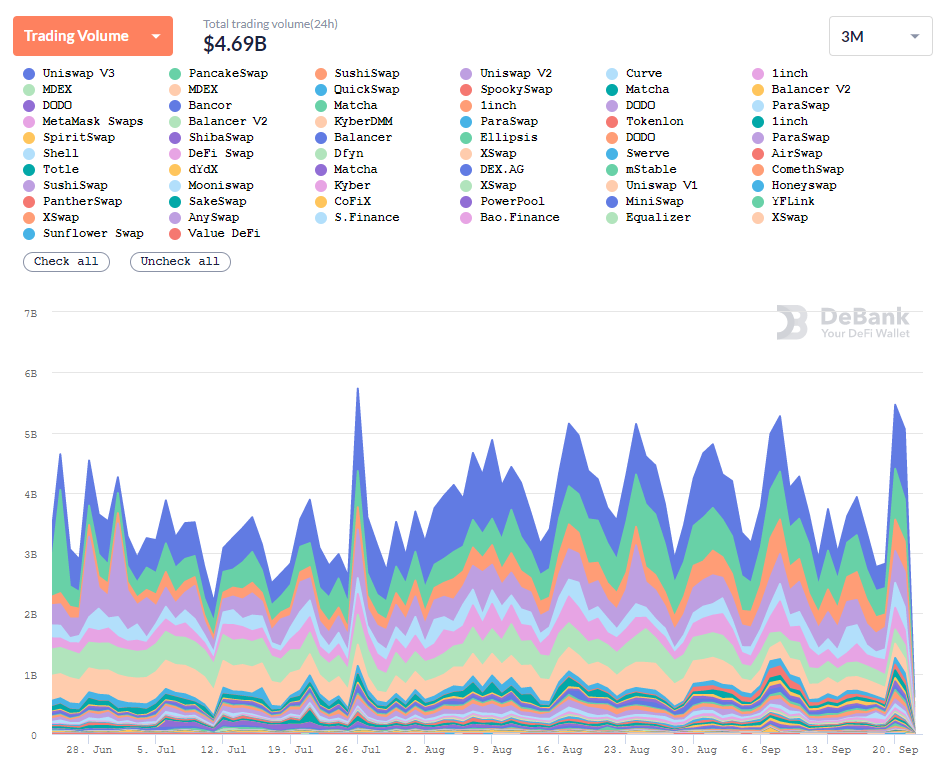Click the green mStable legend dot
948x767 pixels.
[612, 170]
